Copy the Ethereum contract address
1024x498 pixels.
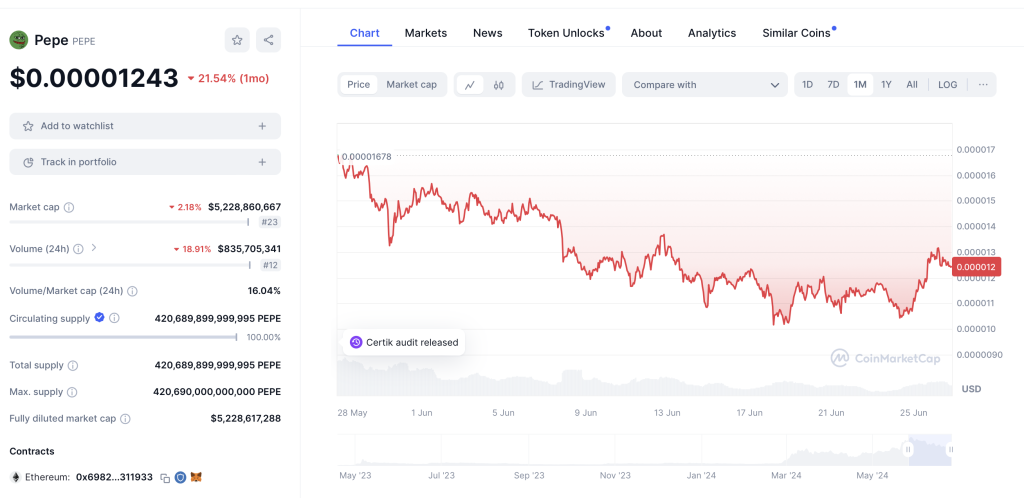pyautogui.click(x=165, y=478)
